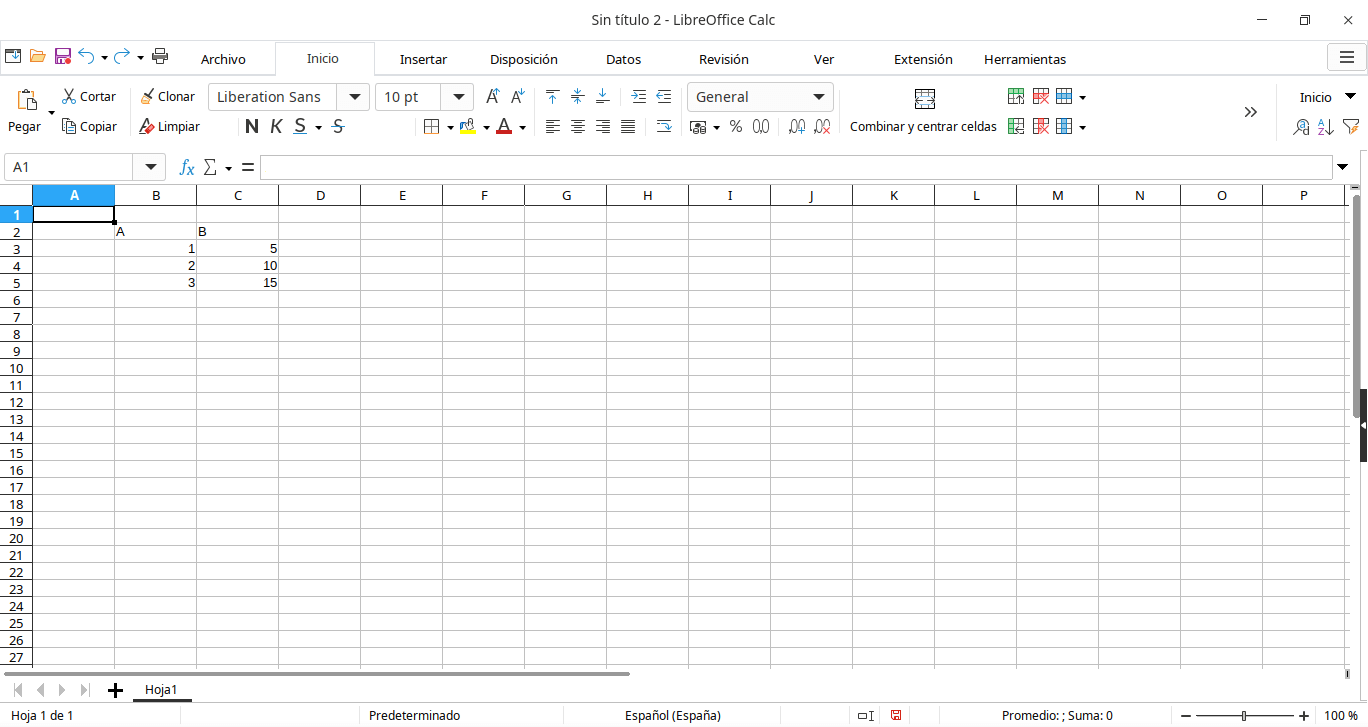
Task: Undo the last action
Action: (x=87, y=57)
